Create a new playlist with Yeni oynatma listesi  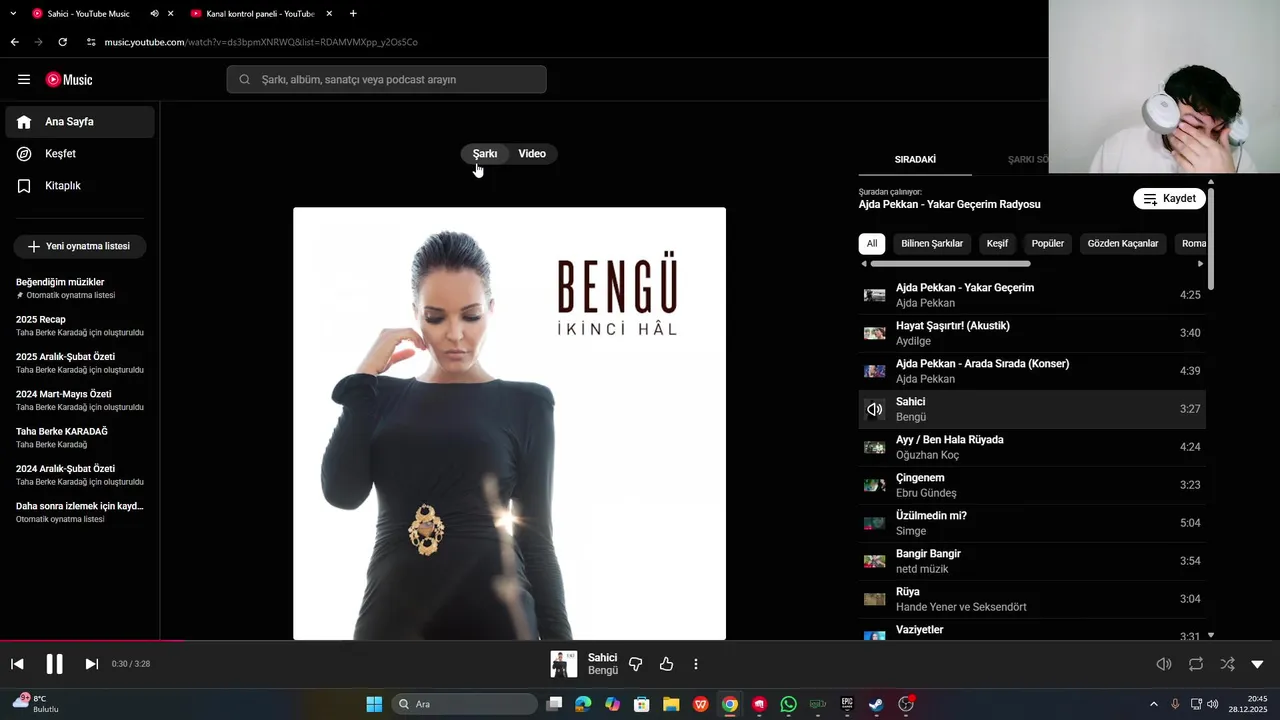point(80,246)
